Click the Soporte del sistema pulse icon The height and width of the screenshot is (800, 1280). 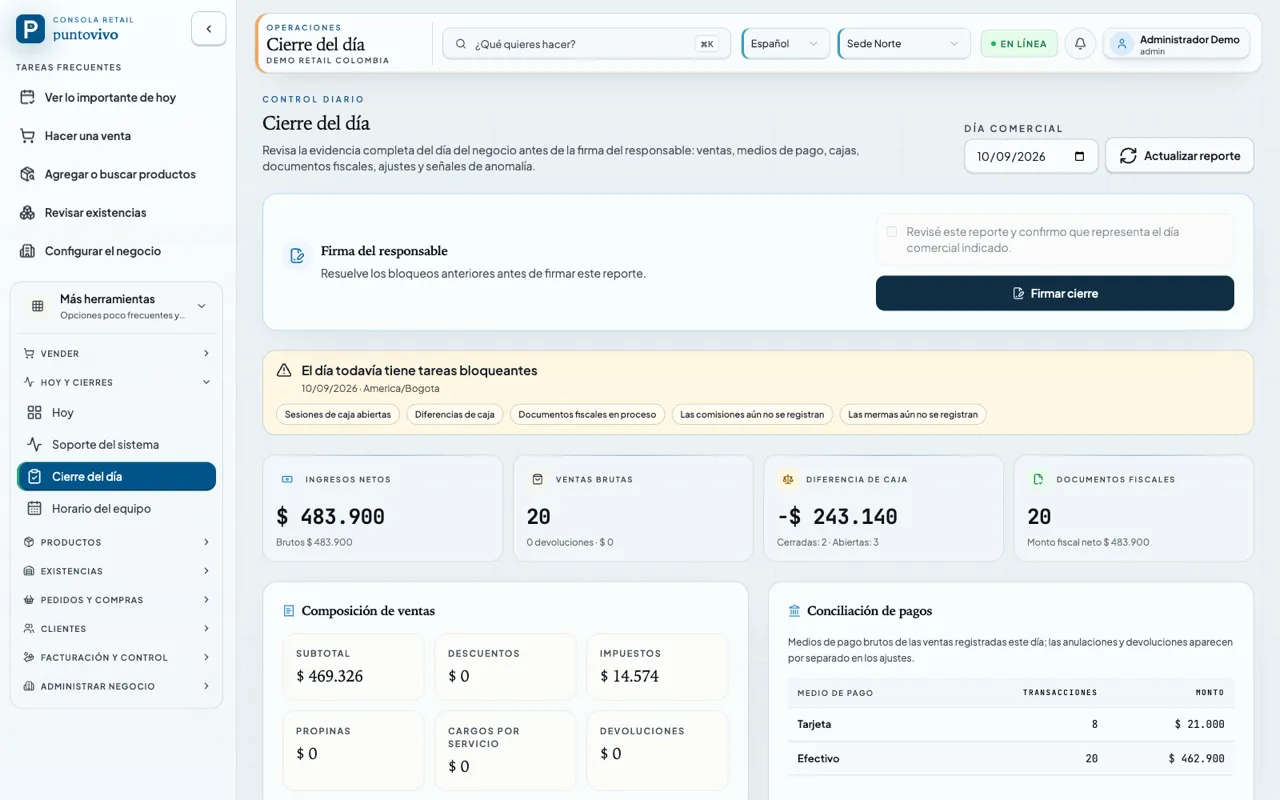(35, 445)
